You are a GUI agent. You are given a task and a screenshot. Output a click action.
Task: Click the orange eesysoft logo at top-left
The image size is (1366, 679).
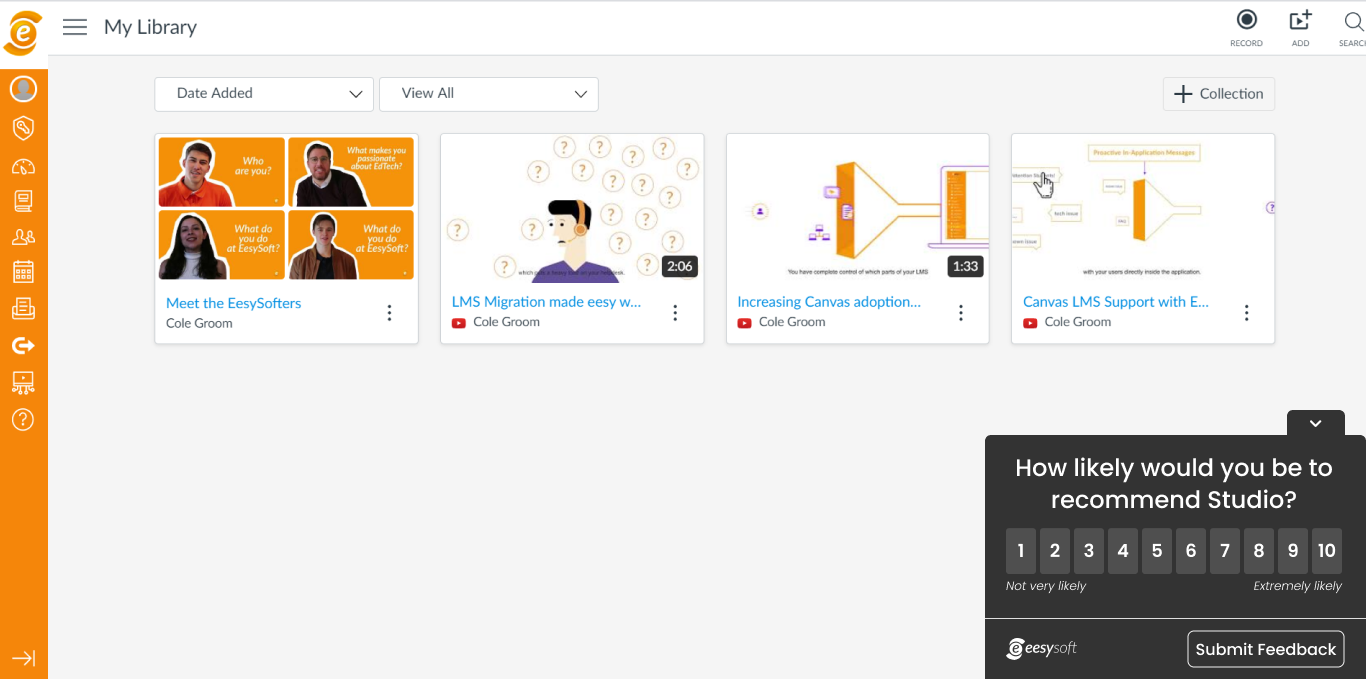[23, 33]
